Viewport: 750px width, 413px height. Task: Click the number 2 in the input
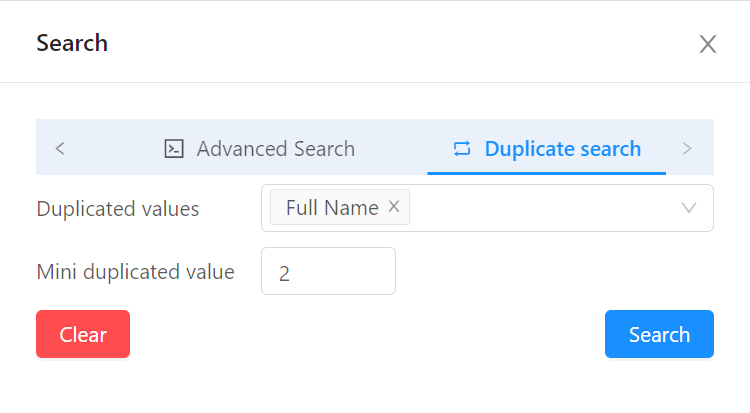point(284,274)
